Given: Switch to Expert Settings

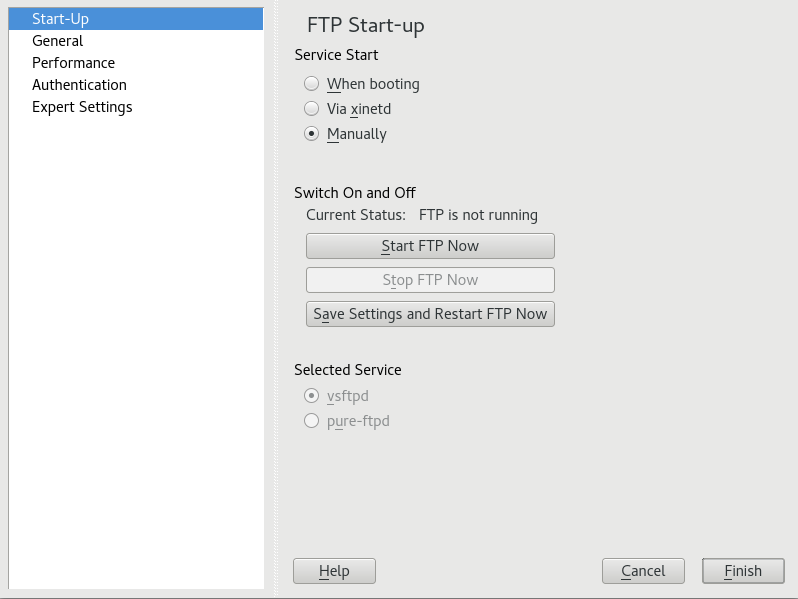Looking at the screenshot, I should 82,107.
